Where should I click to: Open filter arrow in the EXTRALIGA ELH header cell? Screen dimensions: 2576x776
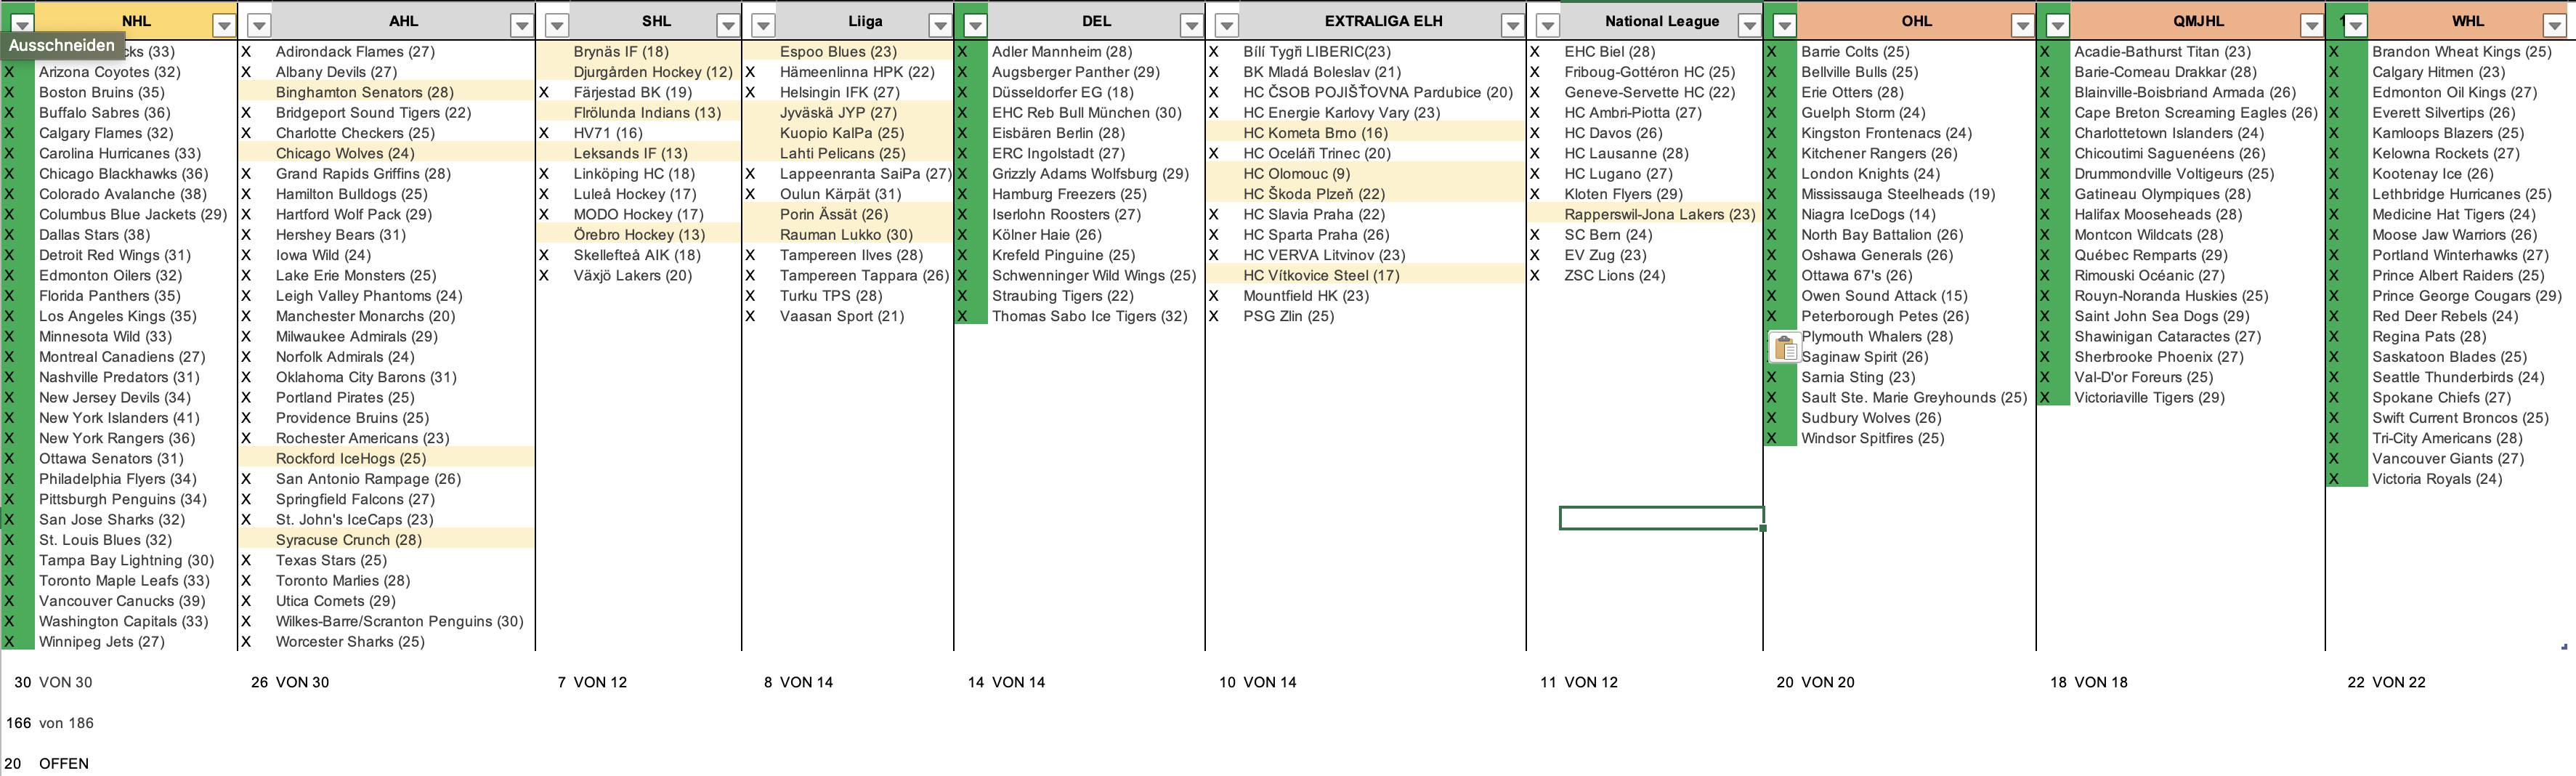coord(1513,25)
